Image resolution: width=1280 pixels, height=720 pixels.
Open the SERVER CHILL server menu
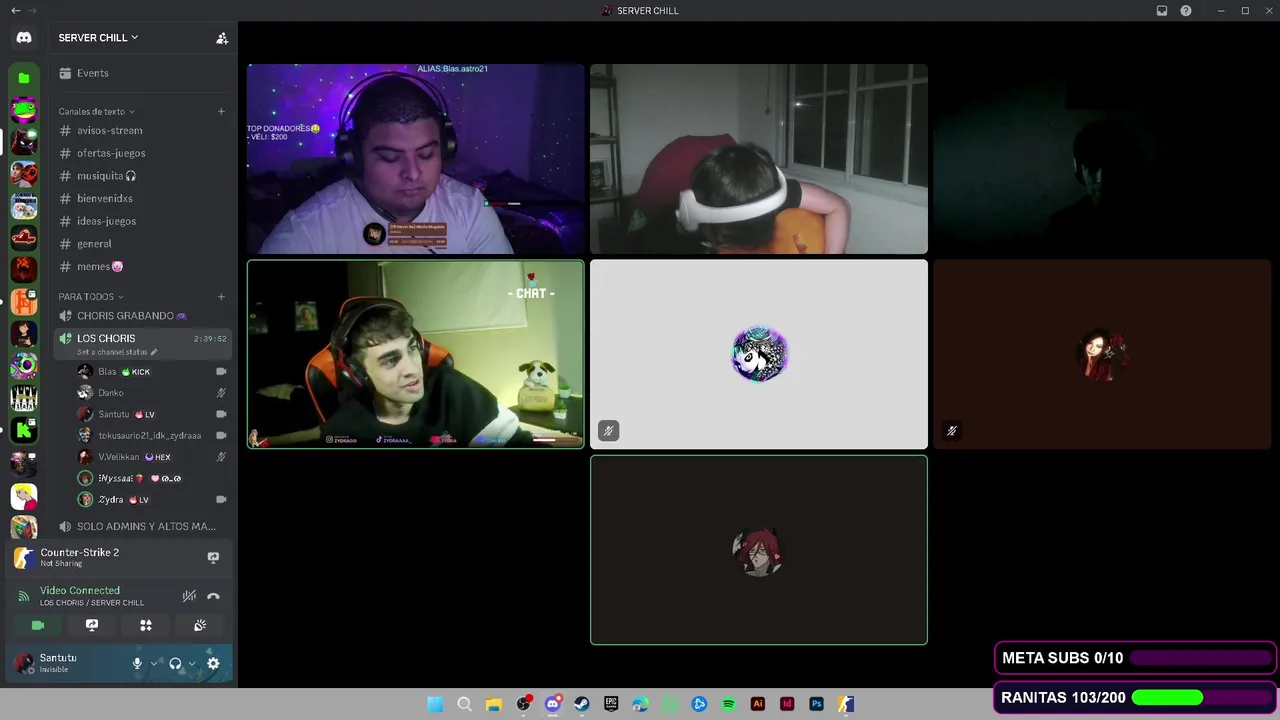tap(98, 38)
